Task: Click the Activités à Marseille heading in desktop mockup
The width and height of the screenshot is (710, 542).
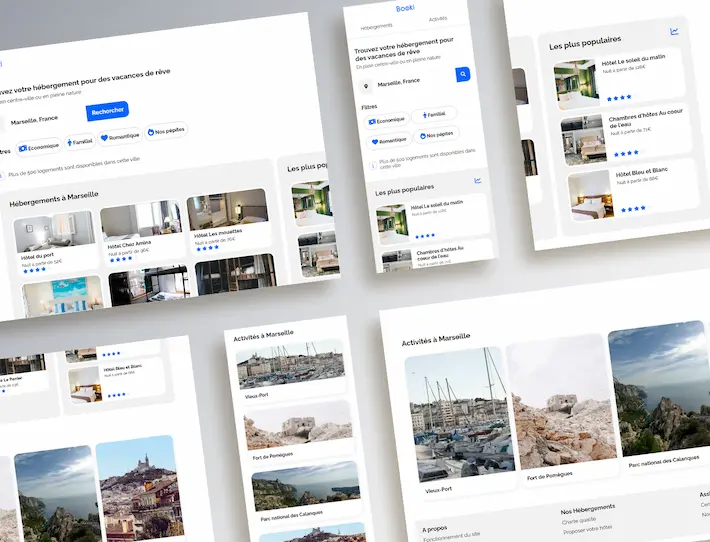Action: pos(436,340)
